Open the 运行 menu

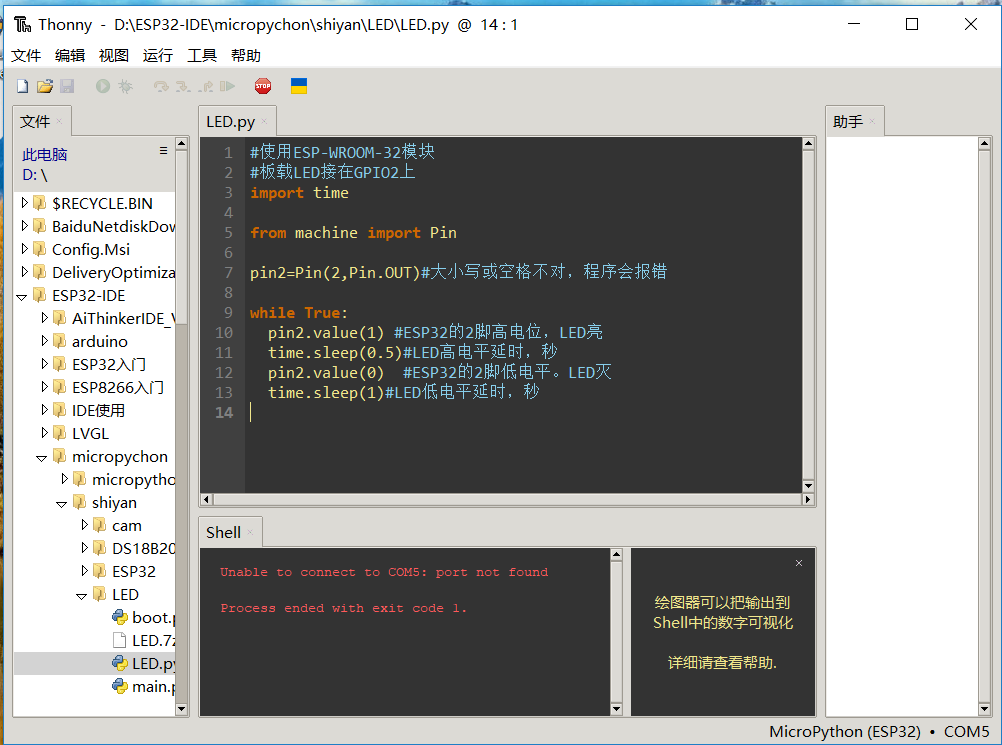[158, 56]
